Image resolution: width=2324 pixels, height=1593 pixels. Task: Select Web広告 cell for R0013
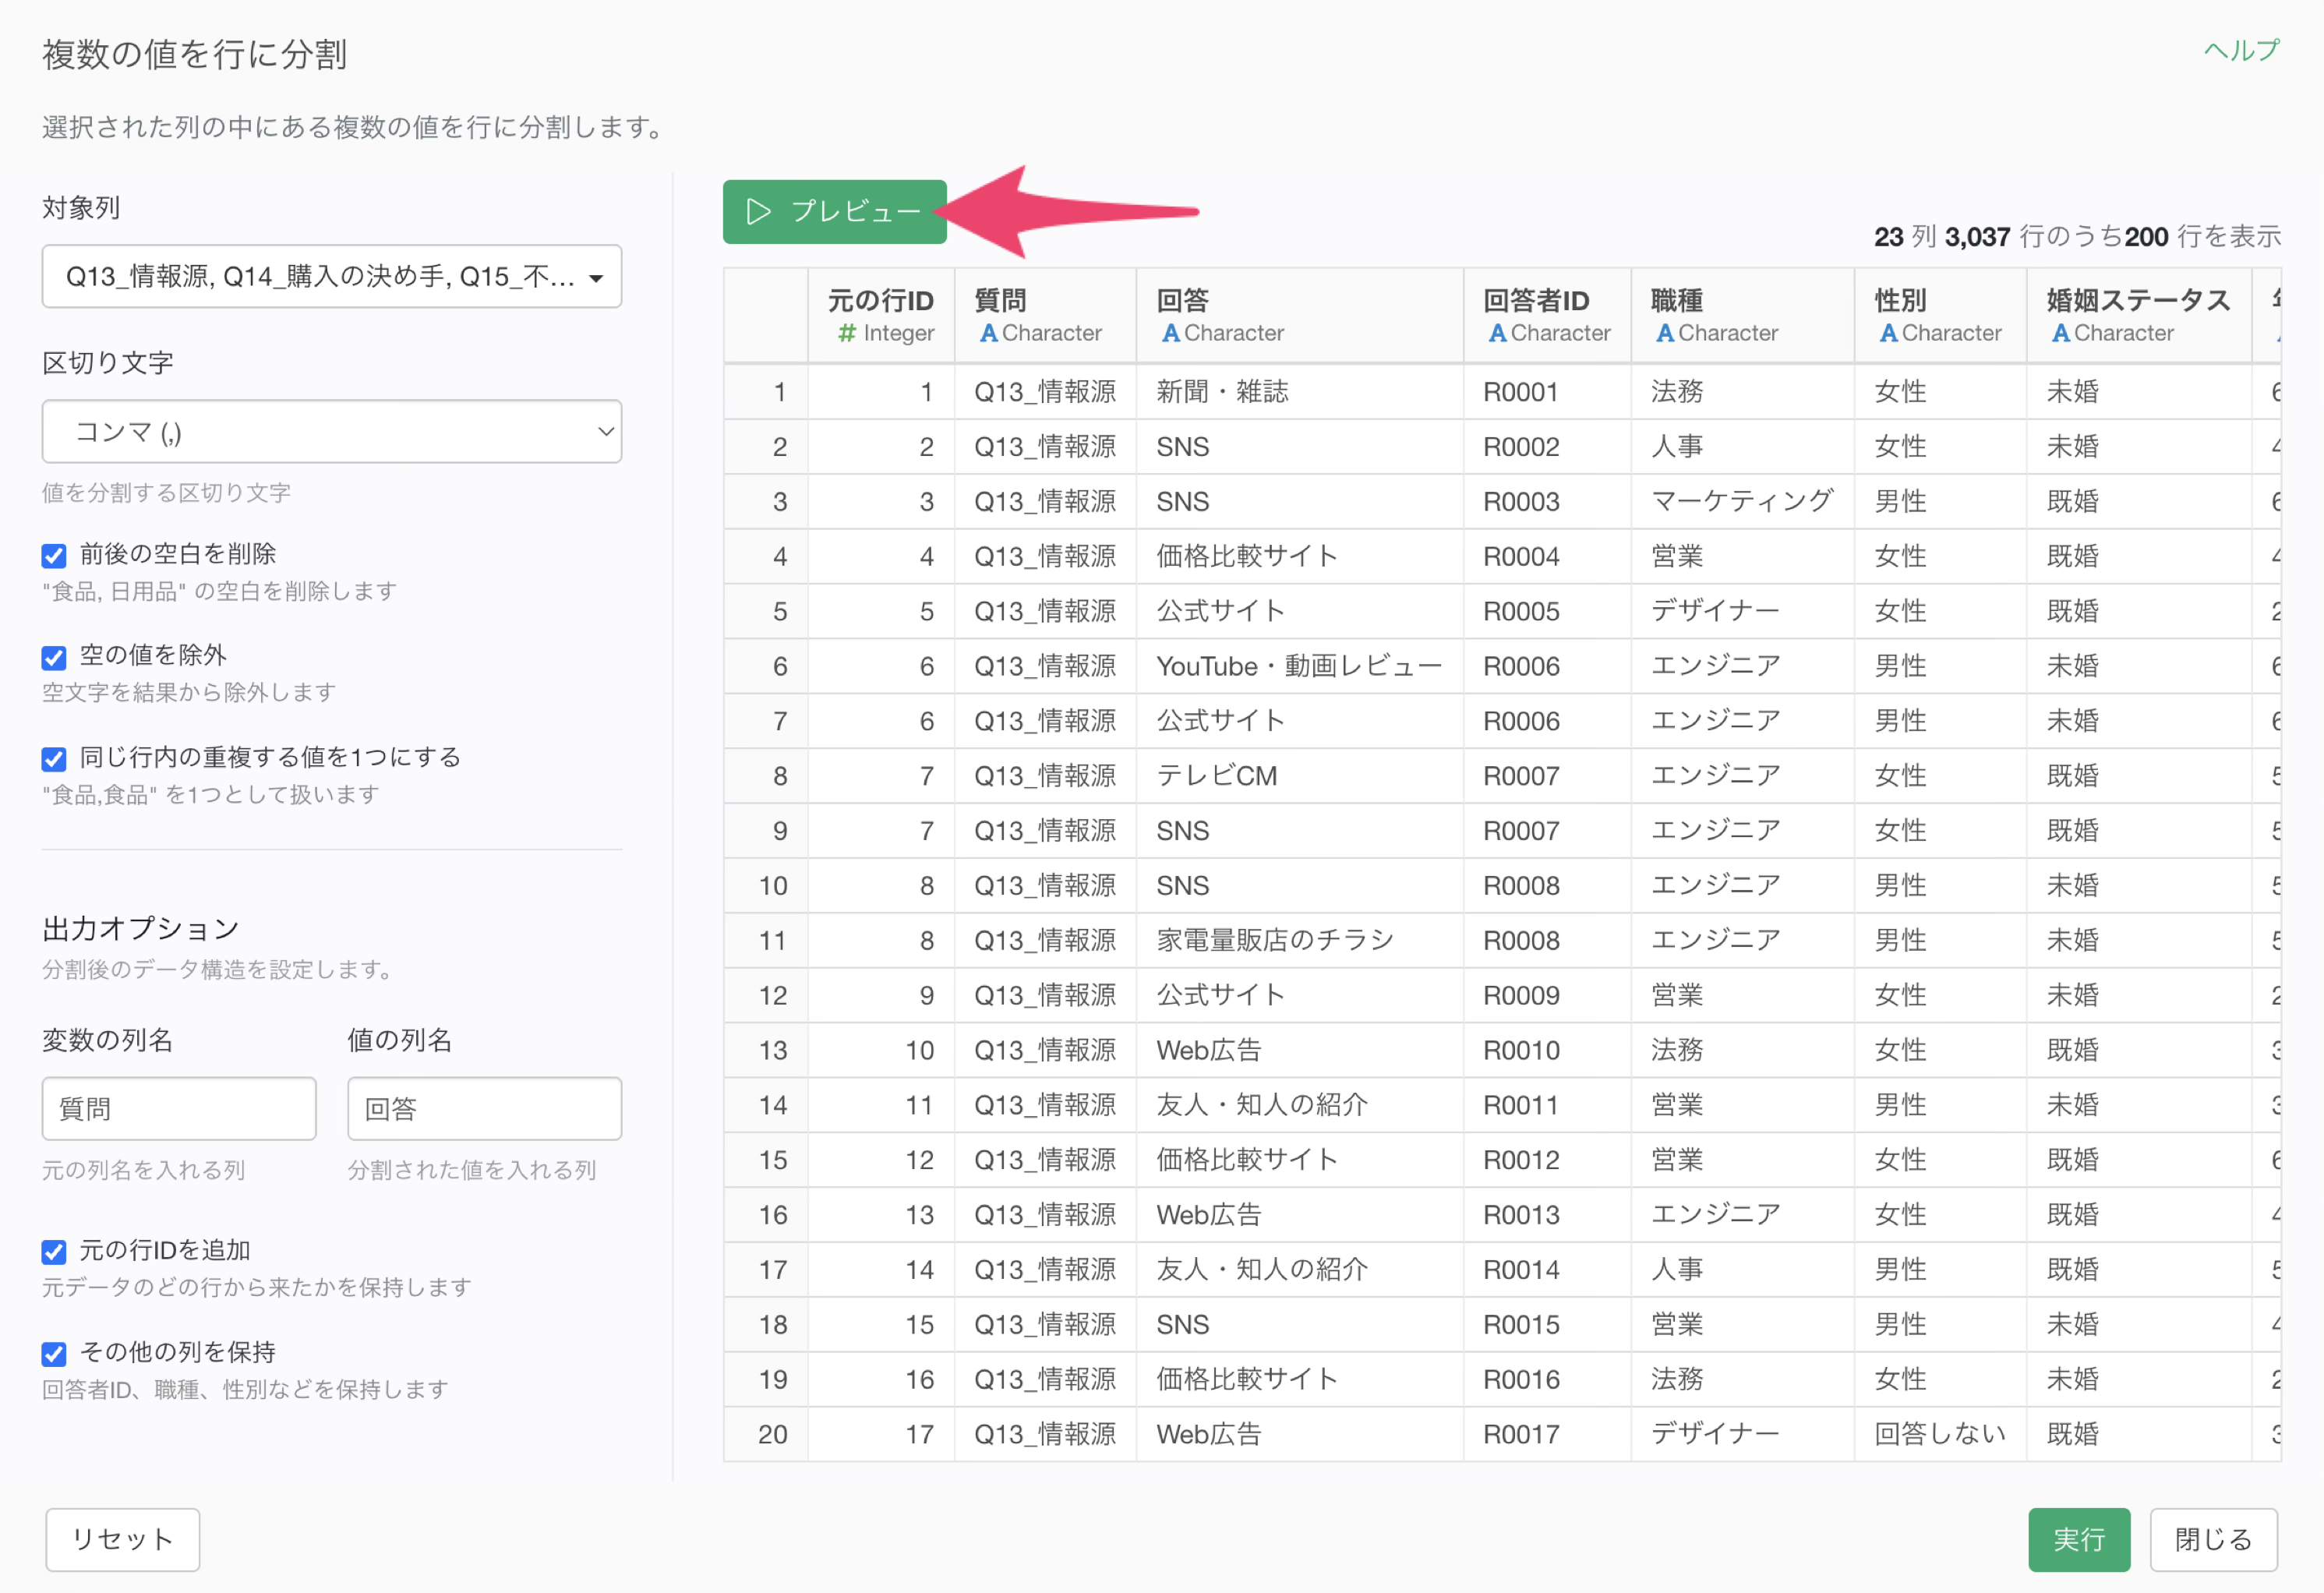click(x=1299, y=1215)
